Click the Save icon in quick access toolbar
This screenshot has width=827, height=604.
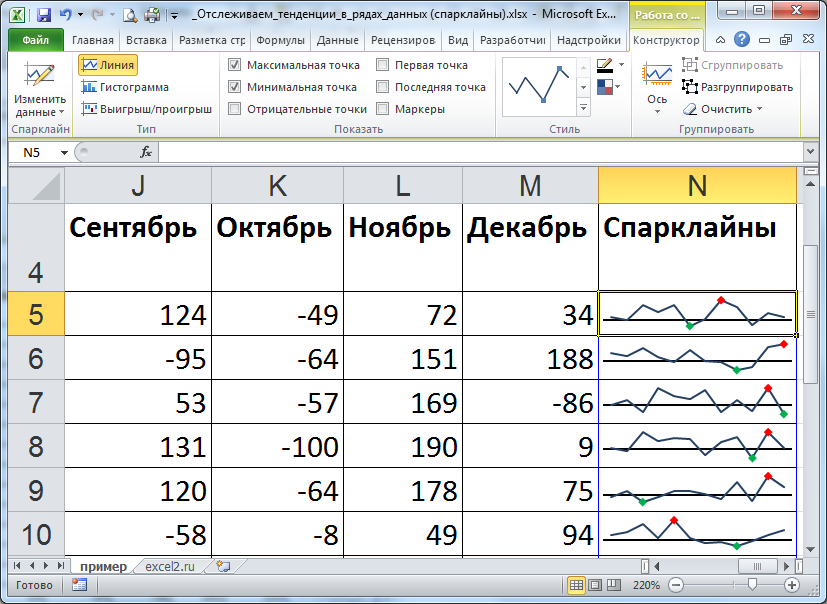42,15
